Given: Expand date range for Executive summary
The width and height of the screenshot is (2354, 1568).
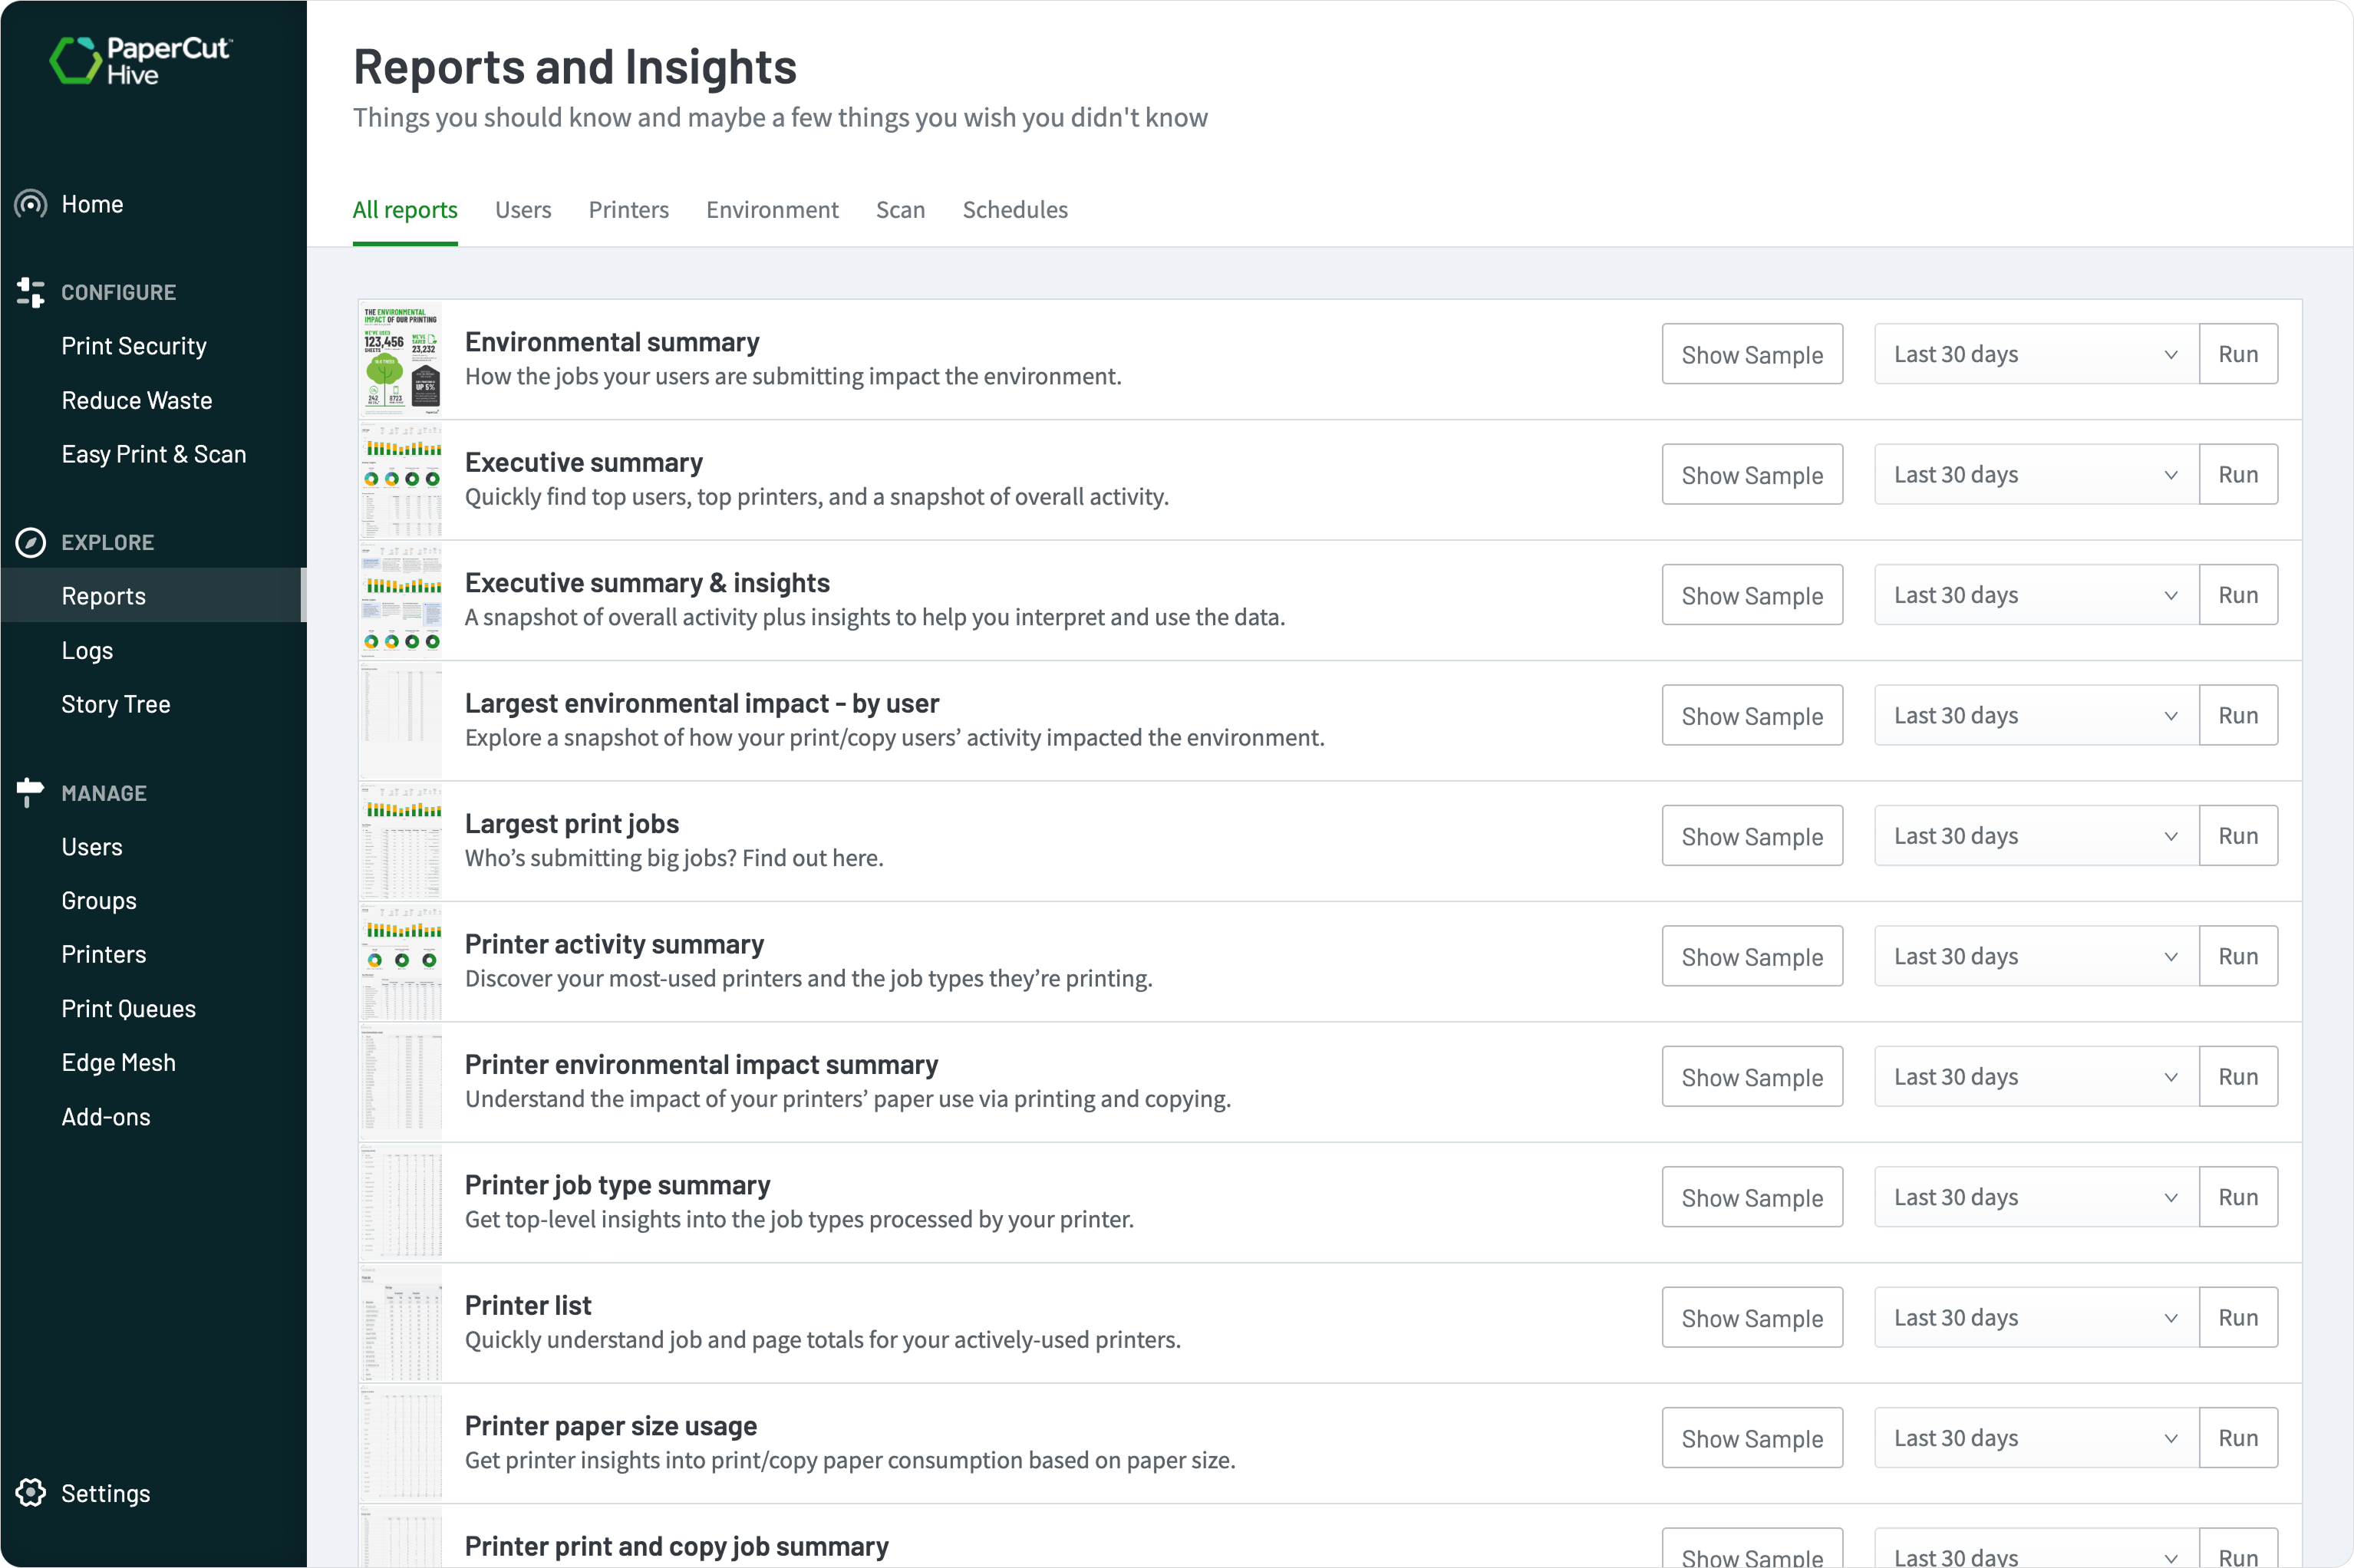Looking at the screenshot, I should tap(2036, 474).
